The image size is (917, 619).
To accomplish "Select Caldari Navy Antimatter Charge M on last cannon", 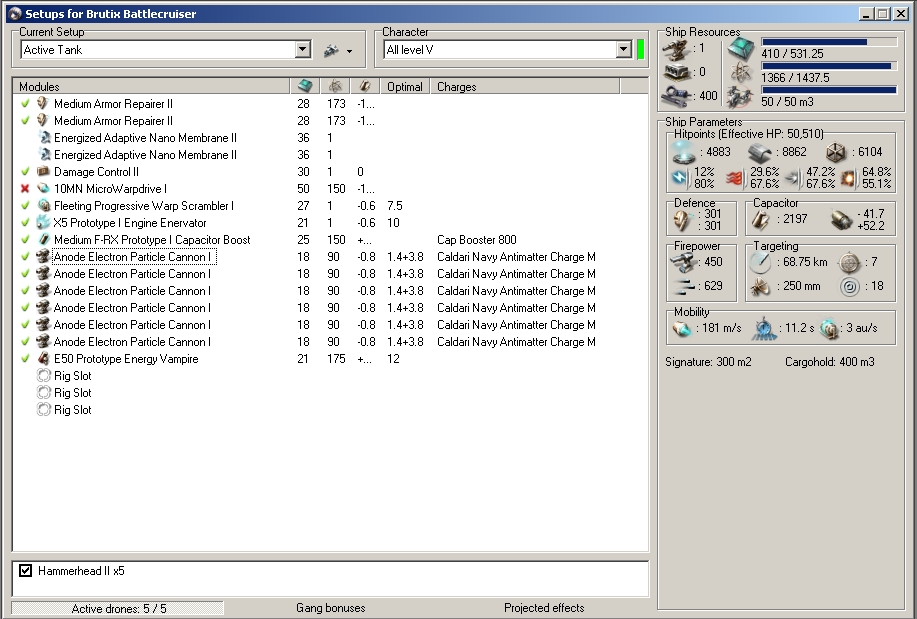I will (516, 342).
